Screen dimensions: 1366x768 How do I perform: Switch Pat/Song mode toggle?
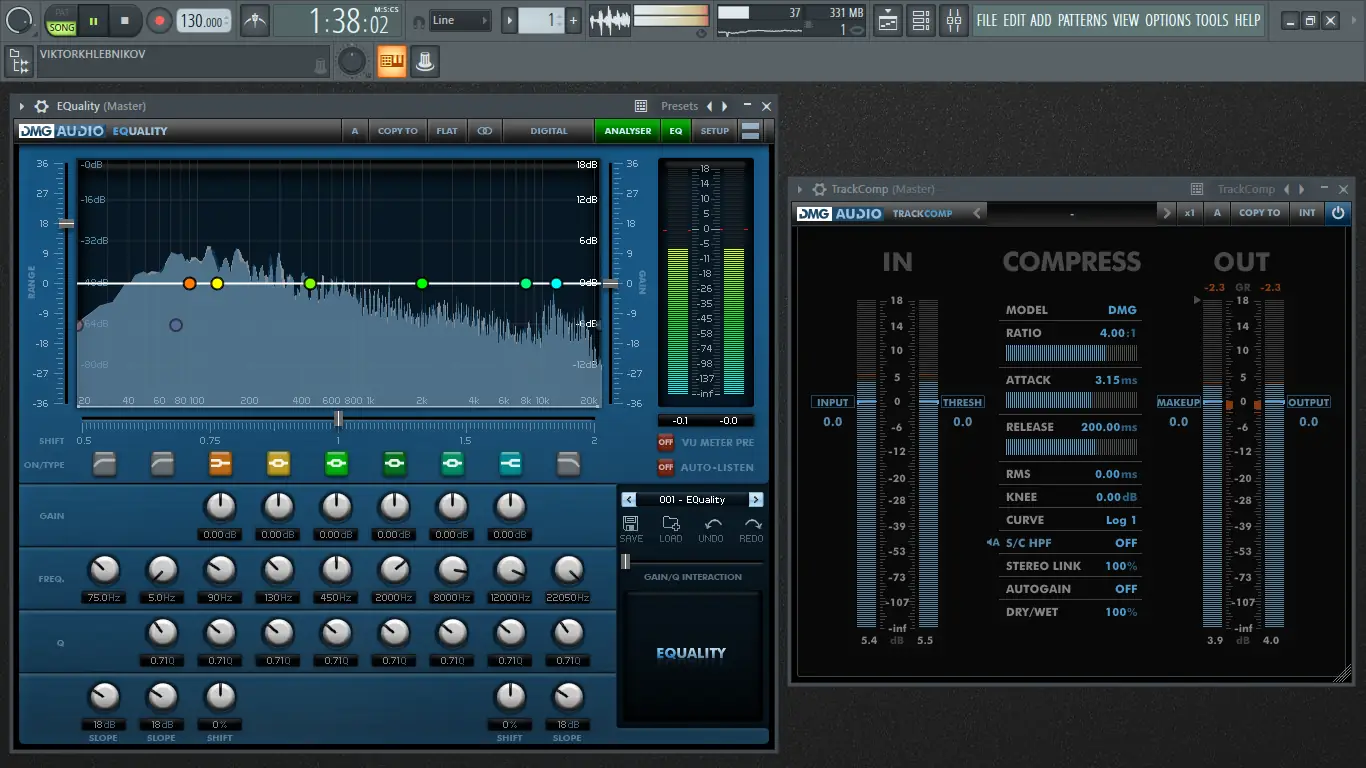pyautogui.click(x=61, y=22)
